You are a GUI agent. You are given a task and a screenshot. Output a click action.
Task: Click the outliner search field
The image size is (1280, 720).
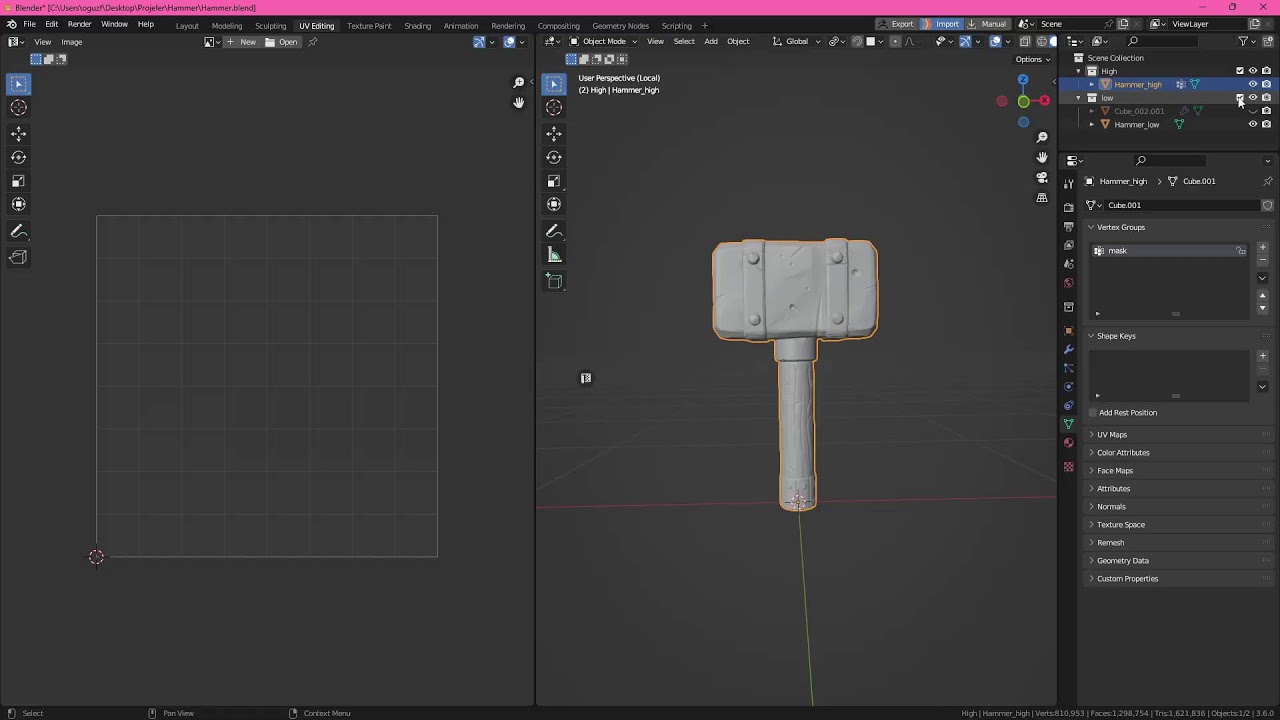click(1162, 41)
